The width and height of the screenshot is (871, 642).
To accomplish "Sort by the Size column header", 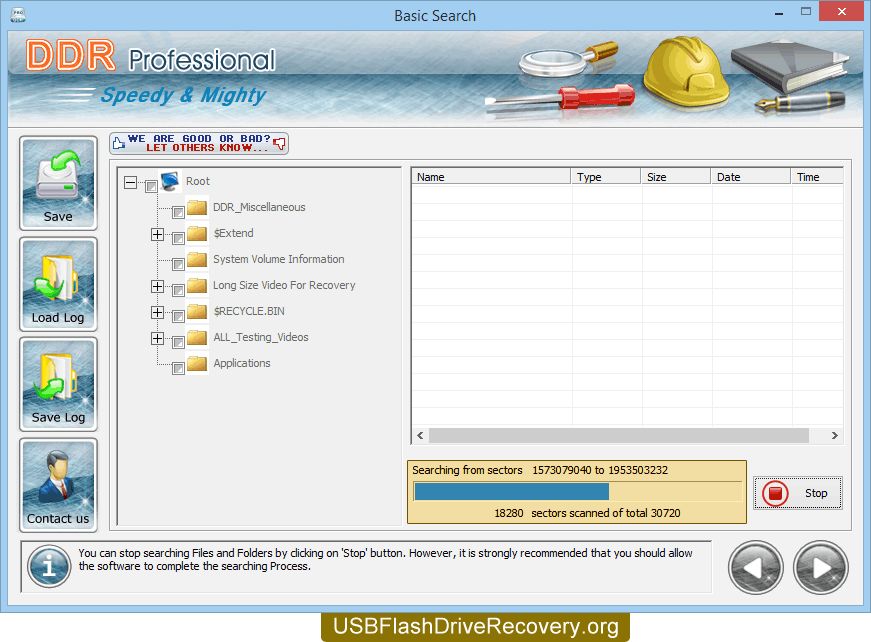I will (x=675, y=177).
